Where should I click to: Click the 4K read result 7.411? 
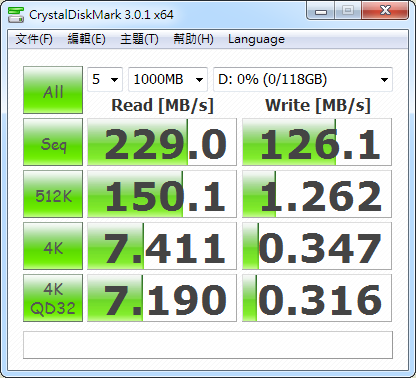point(162,246)
